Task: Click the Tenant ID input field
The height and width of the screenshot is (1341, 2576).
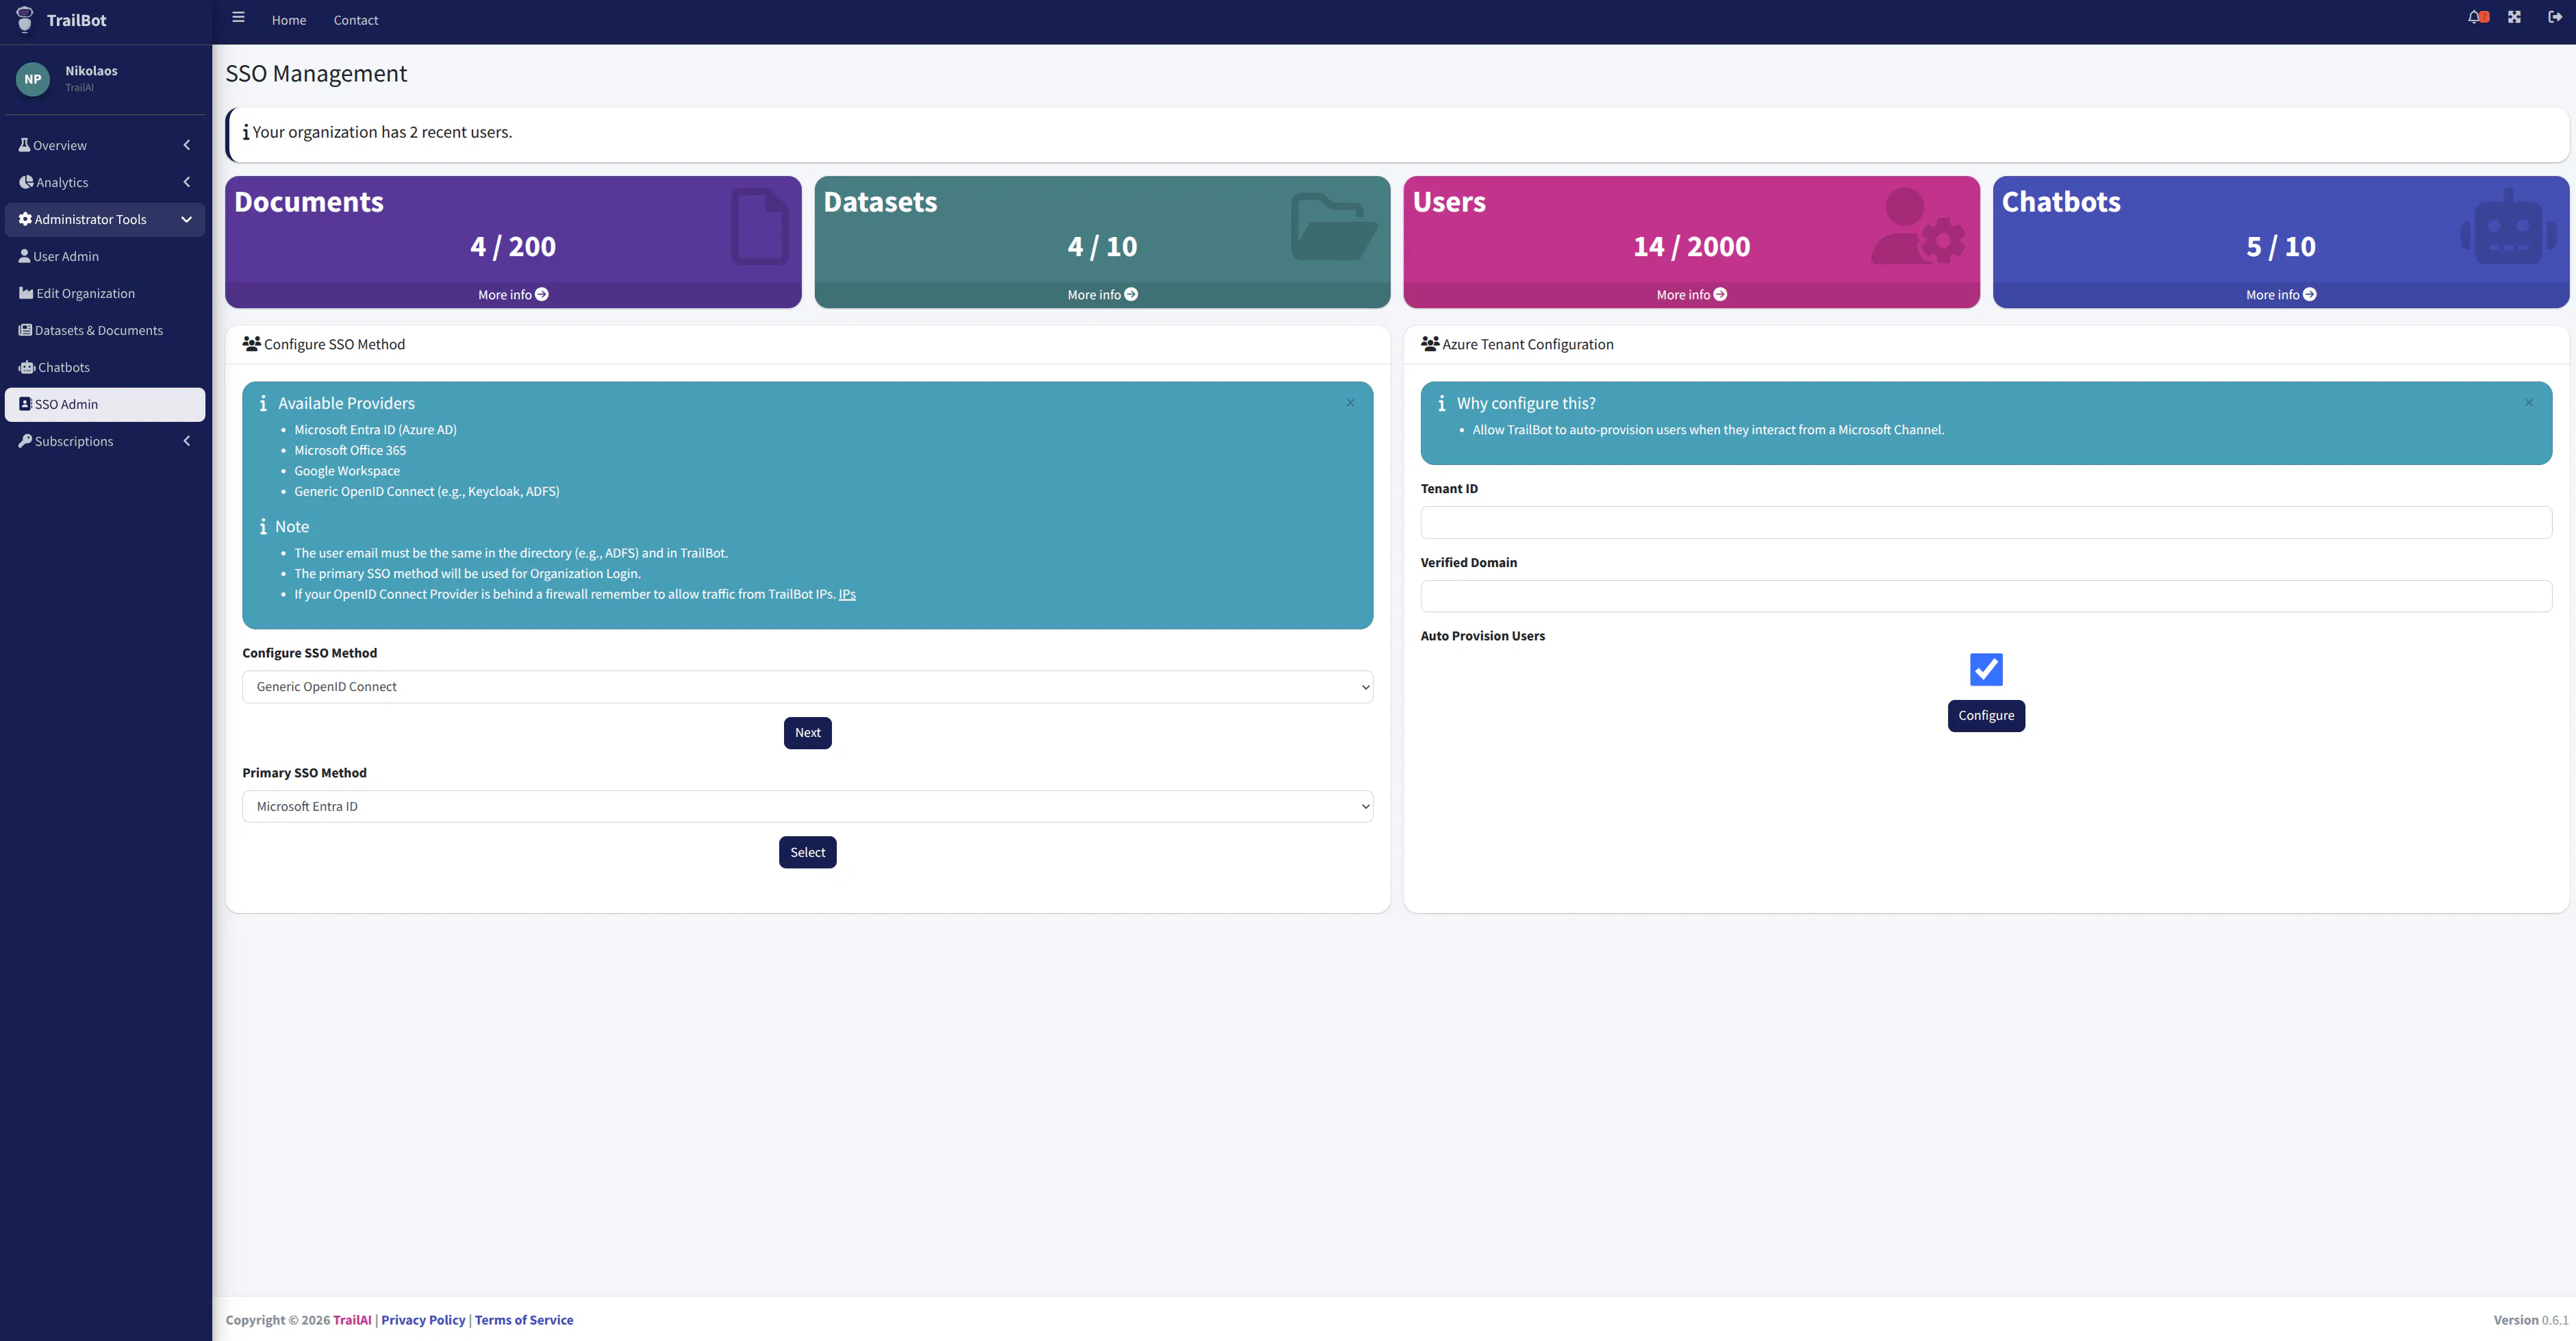Action: tap(1986, 522)
